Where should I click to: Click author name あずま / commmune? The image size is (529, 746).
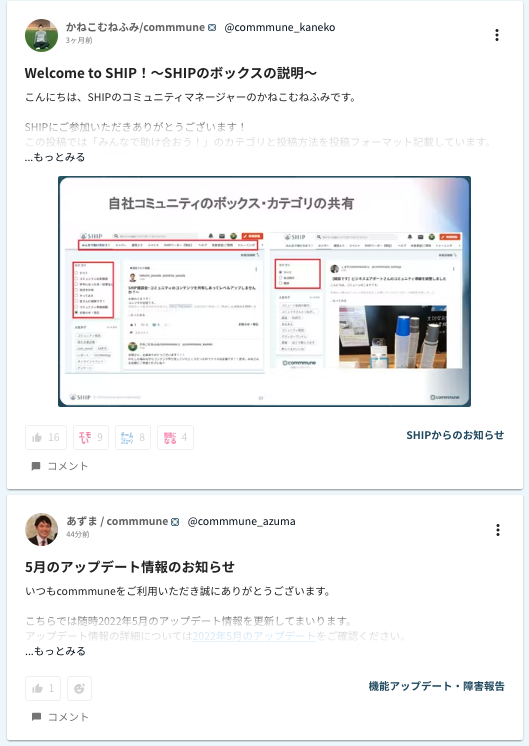click(117, 521)
